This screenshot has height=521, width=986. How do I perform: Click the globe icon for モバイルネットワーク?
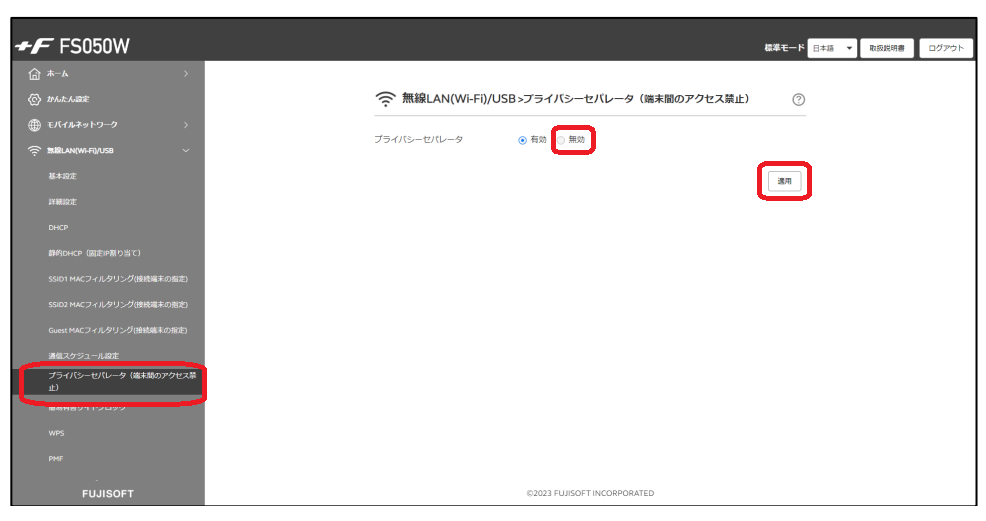pos(35,125)
